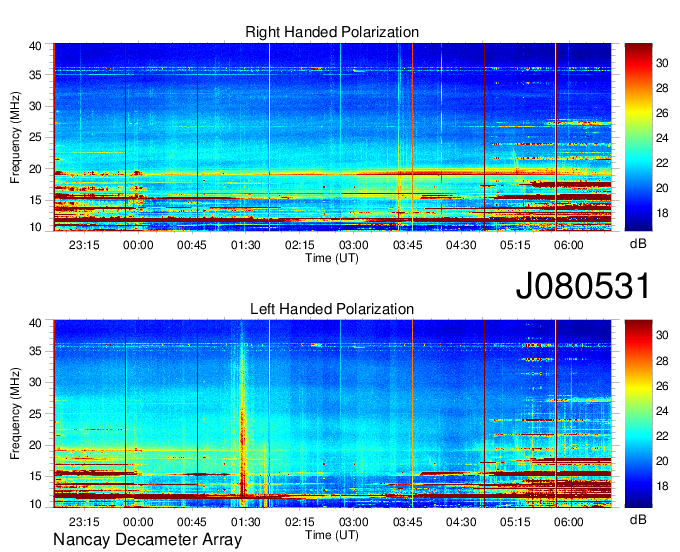Click the 04:30 tick on Left Handed time axis

coord(461,522)
